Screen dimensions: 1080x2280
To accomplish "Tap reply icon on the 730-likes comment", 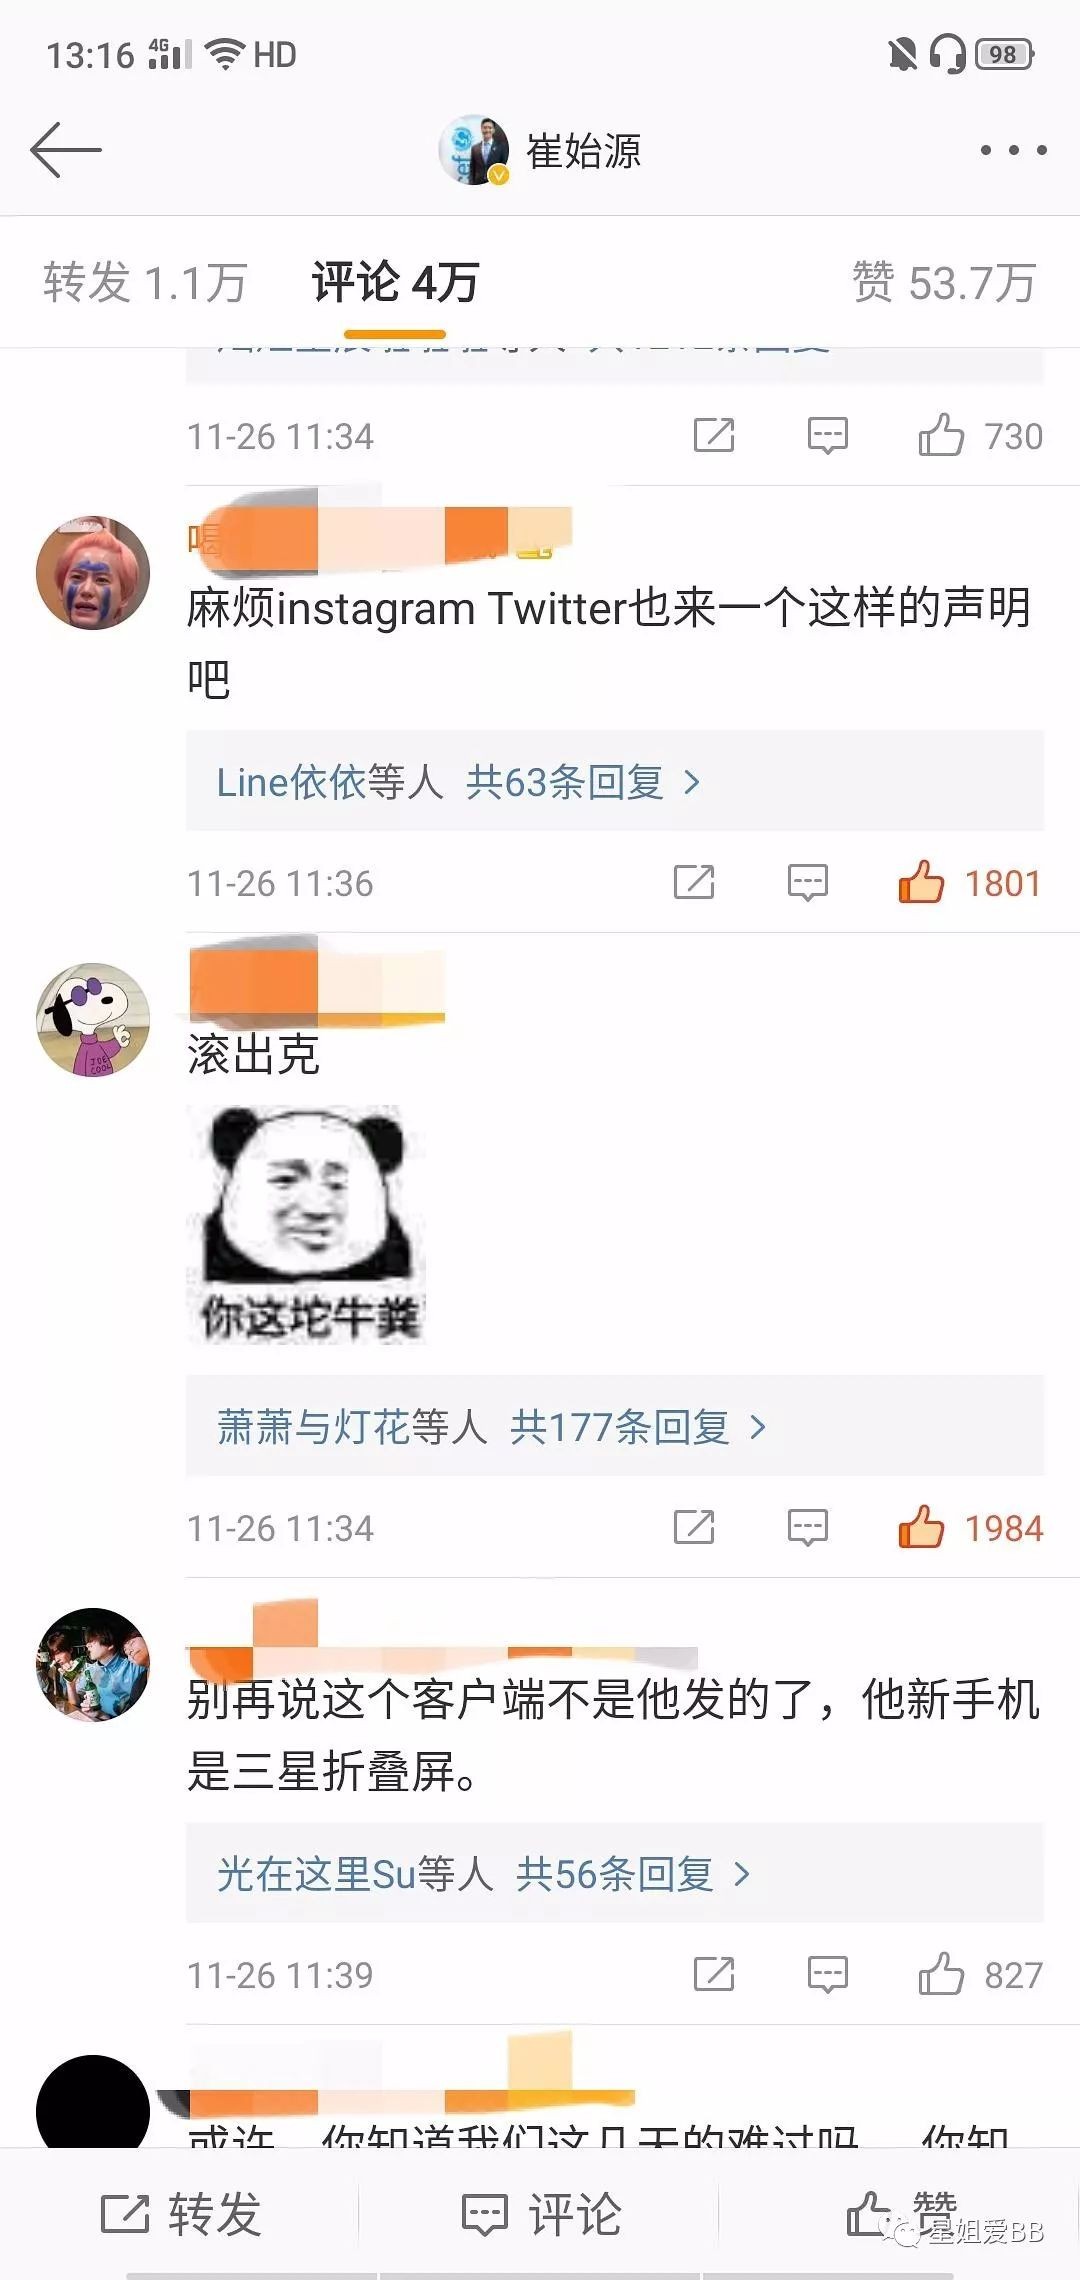I will point(828,435).
